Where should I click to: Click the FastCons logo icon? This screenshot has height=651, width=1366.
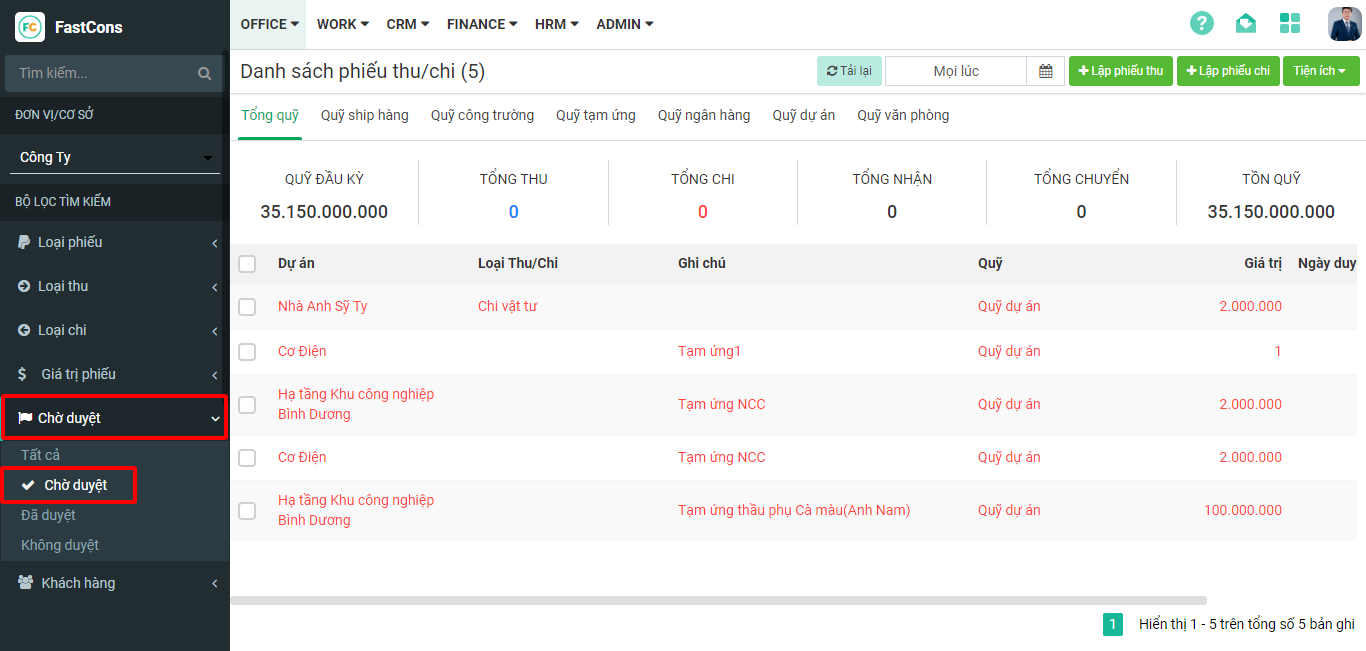(30, 27)
